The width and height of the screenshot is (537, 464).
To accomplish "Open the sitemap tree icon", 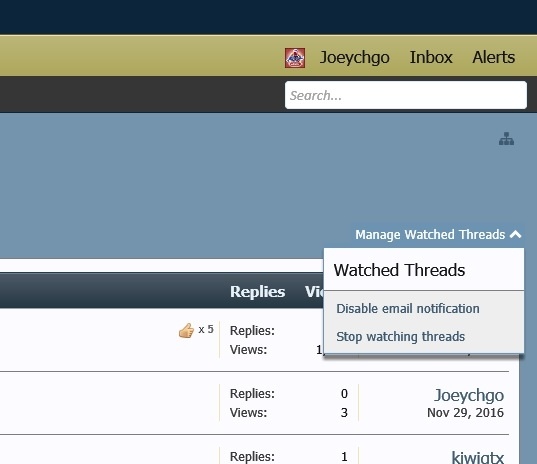I will click(506, 139).
